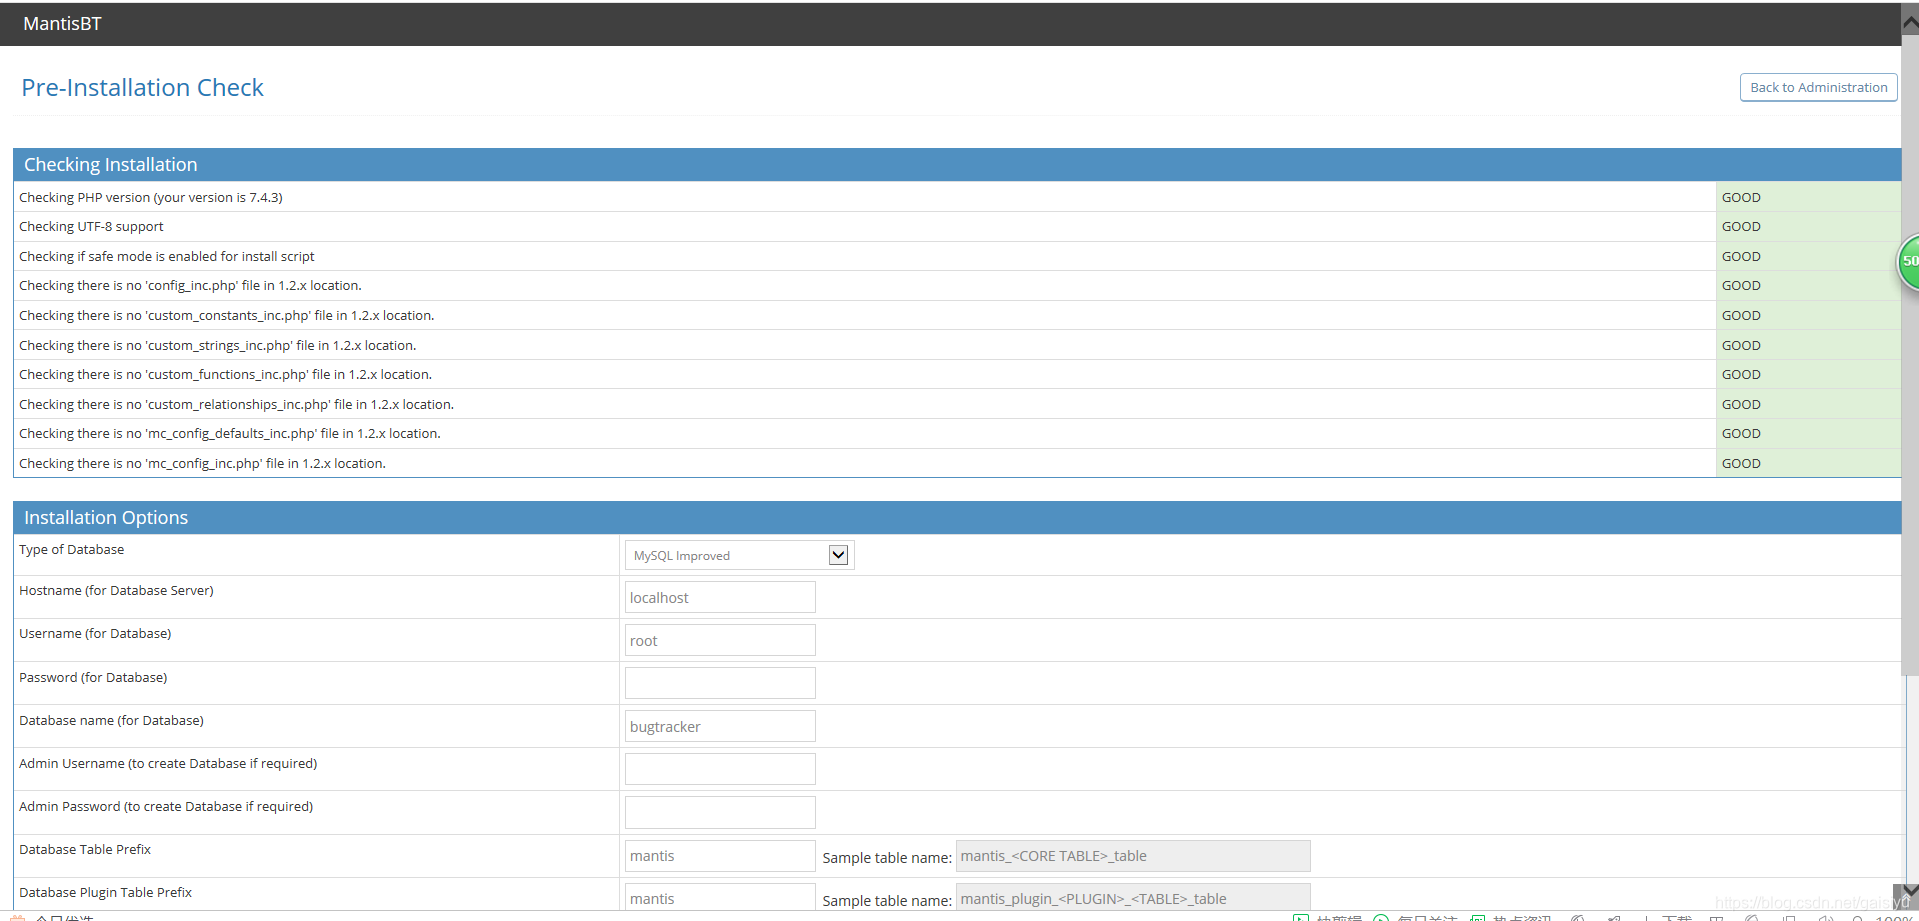Focus the Hostname field containing localhost

[720, 597]
